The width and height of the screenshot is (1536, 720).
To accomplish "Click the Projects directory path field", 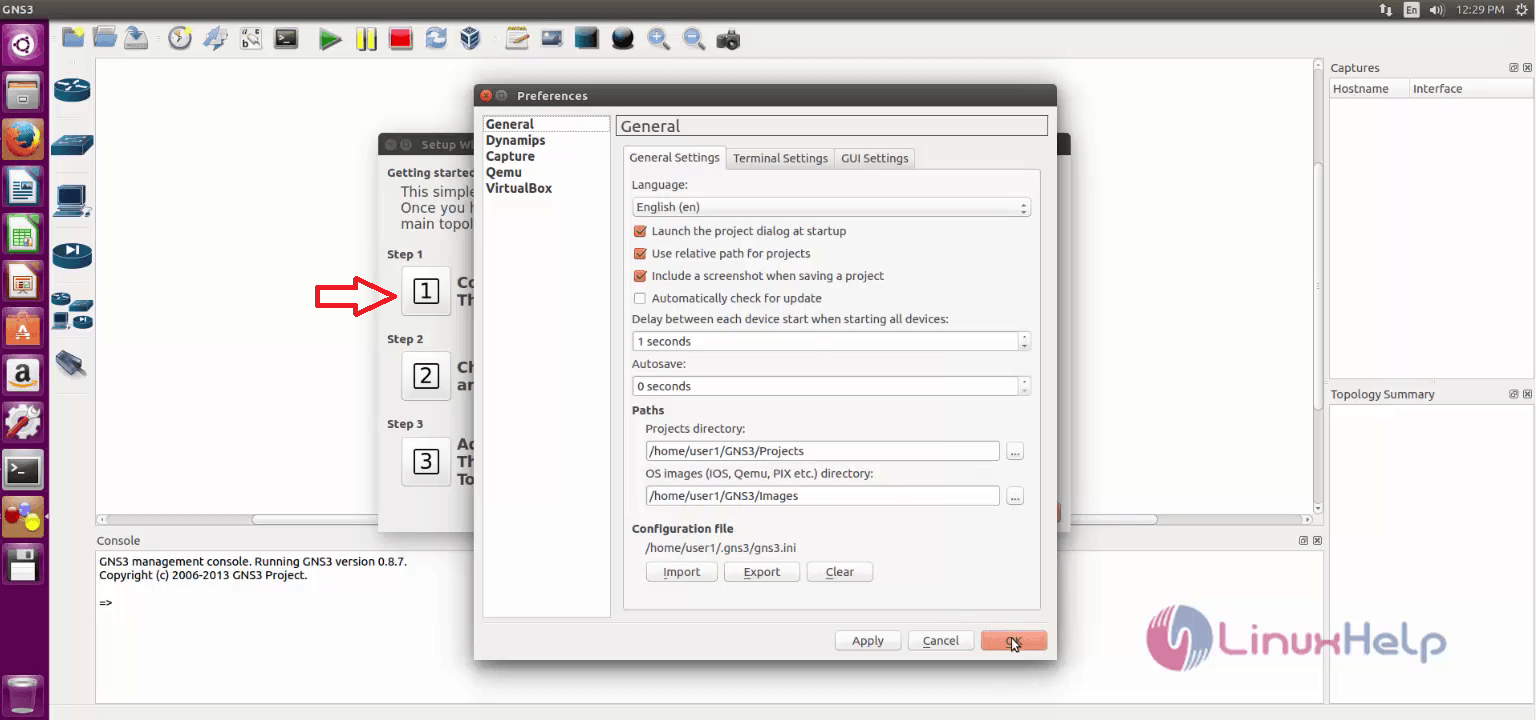I will tap(822, 451).
